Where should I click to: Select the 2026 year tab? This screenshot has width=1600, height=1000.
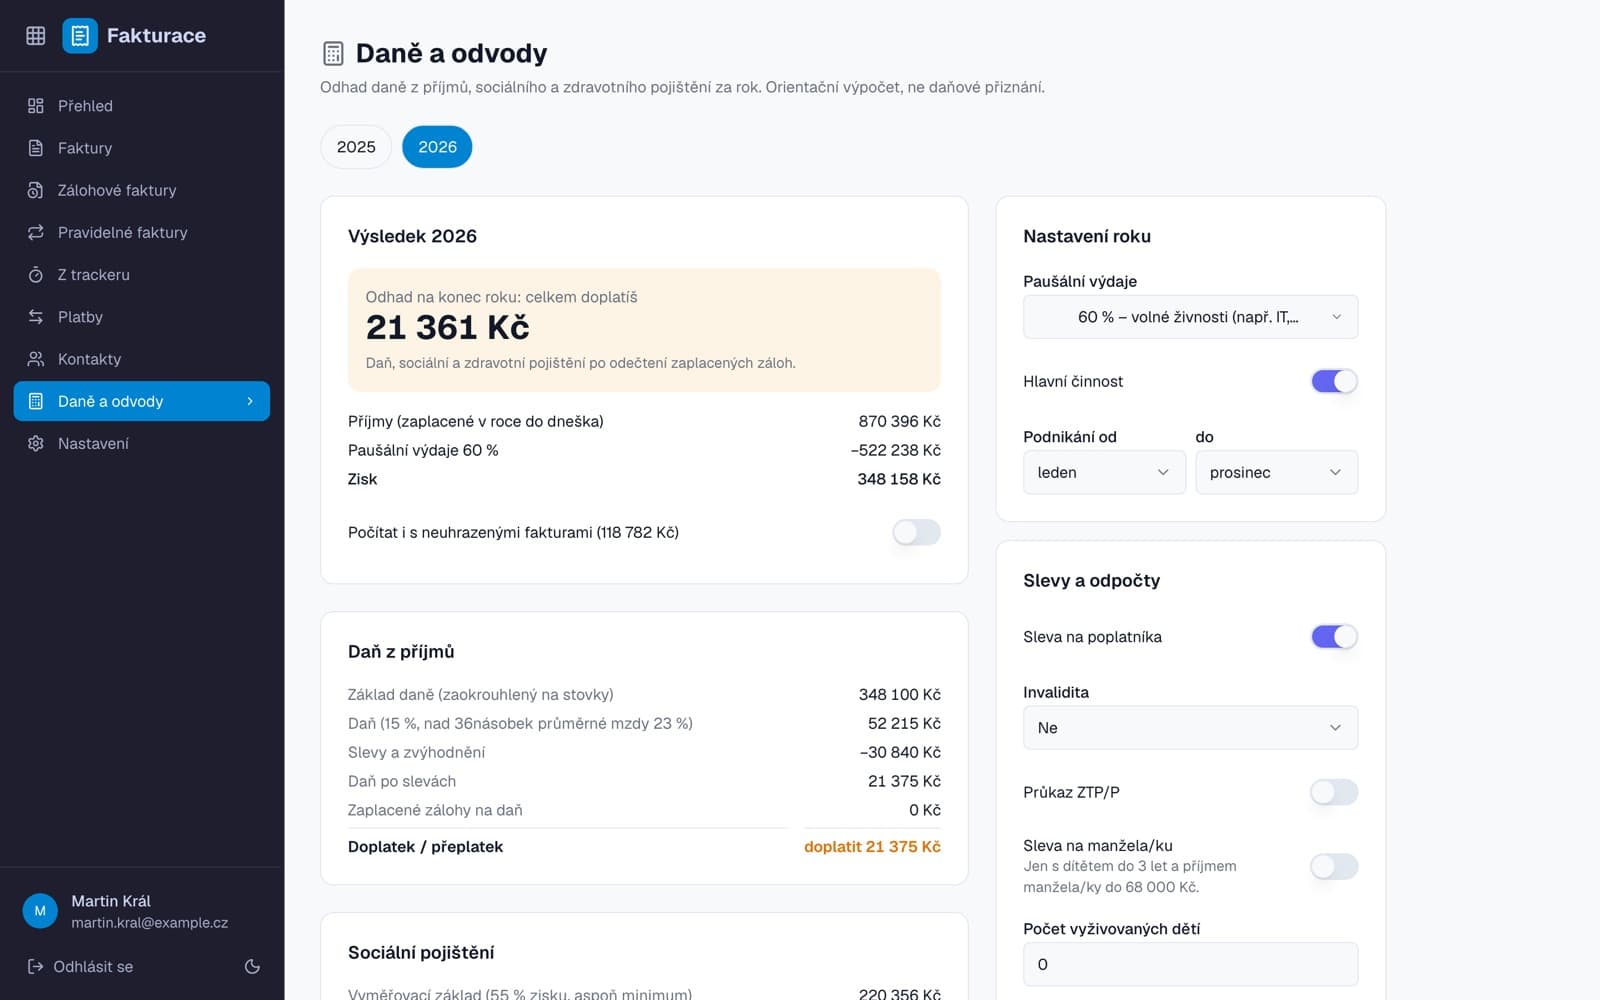437,147
